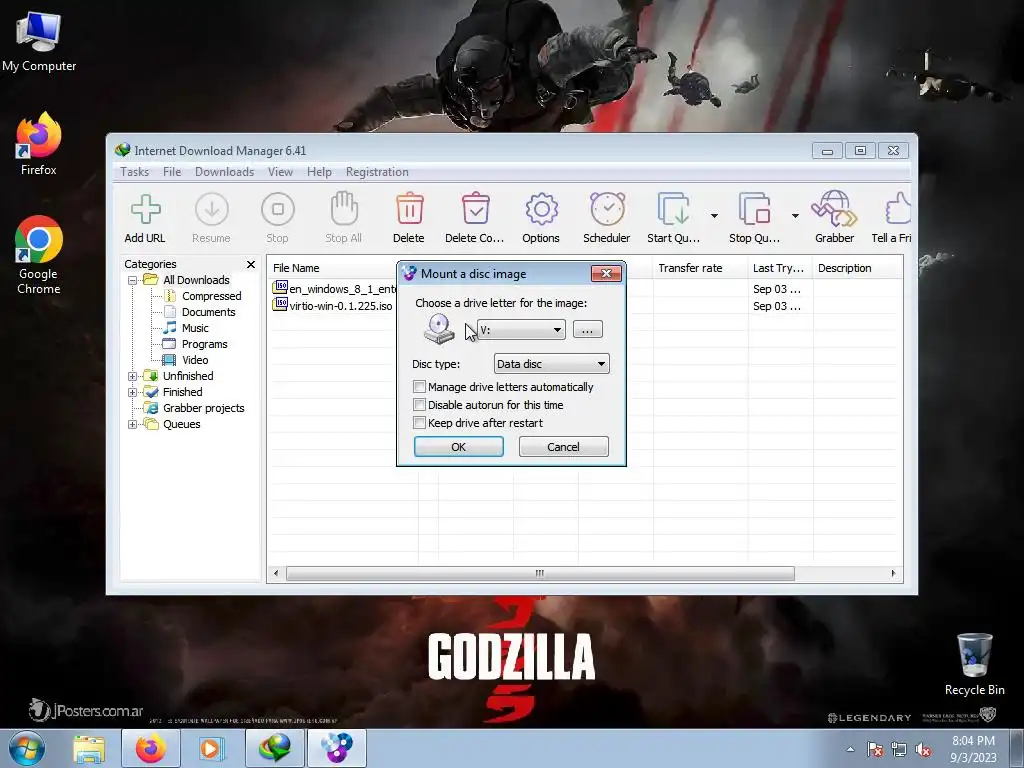Click scrollbar left arrow
The width and height of the screenshot is (1024, 768).
pos(276,573)
